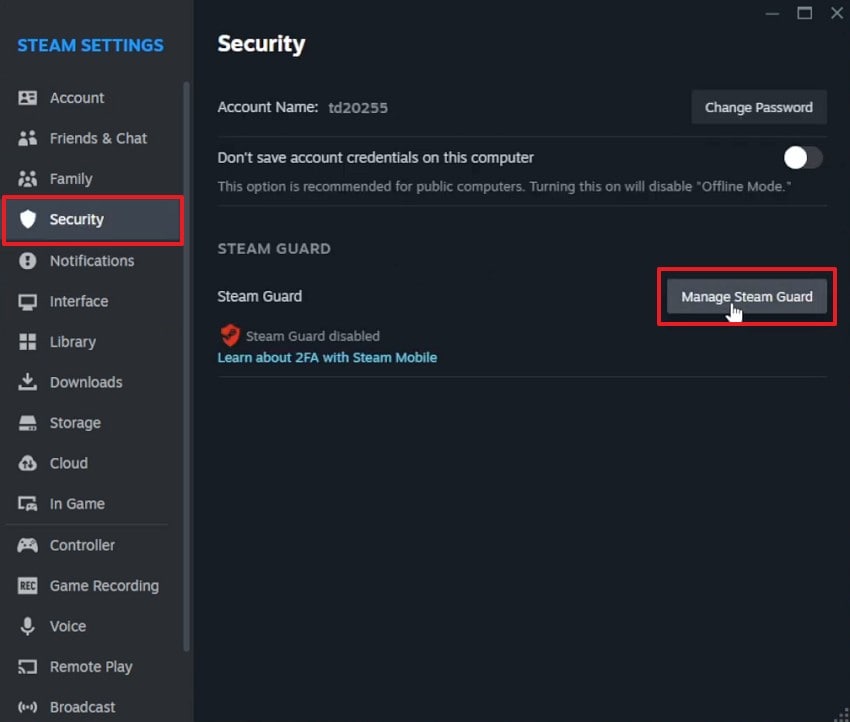Viewport: 850px width, 722px height.
Task: Click the STEAM GUARD section heading
Action: 274,249
